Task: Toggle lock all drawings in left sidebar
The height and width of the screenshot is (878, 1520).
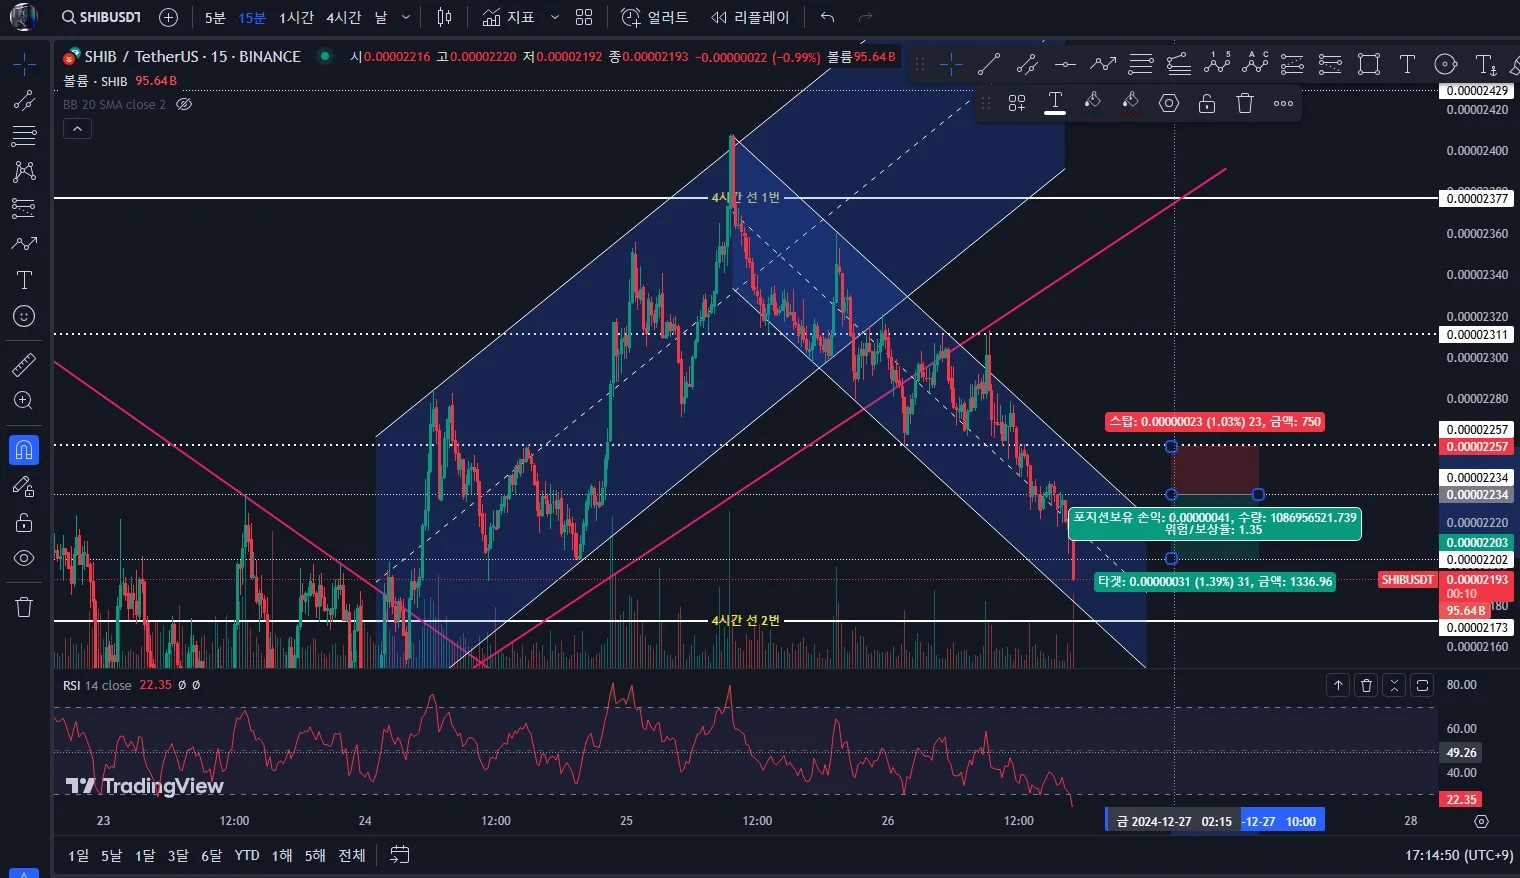Action: click(x=24, y=522)
